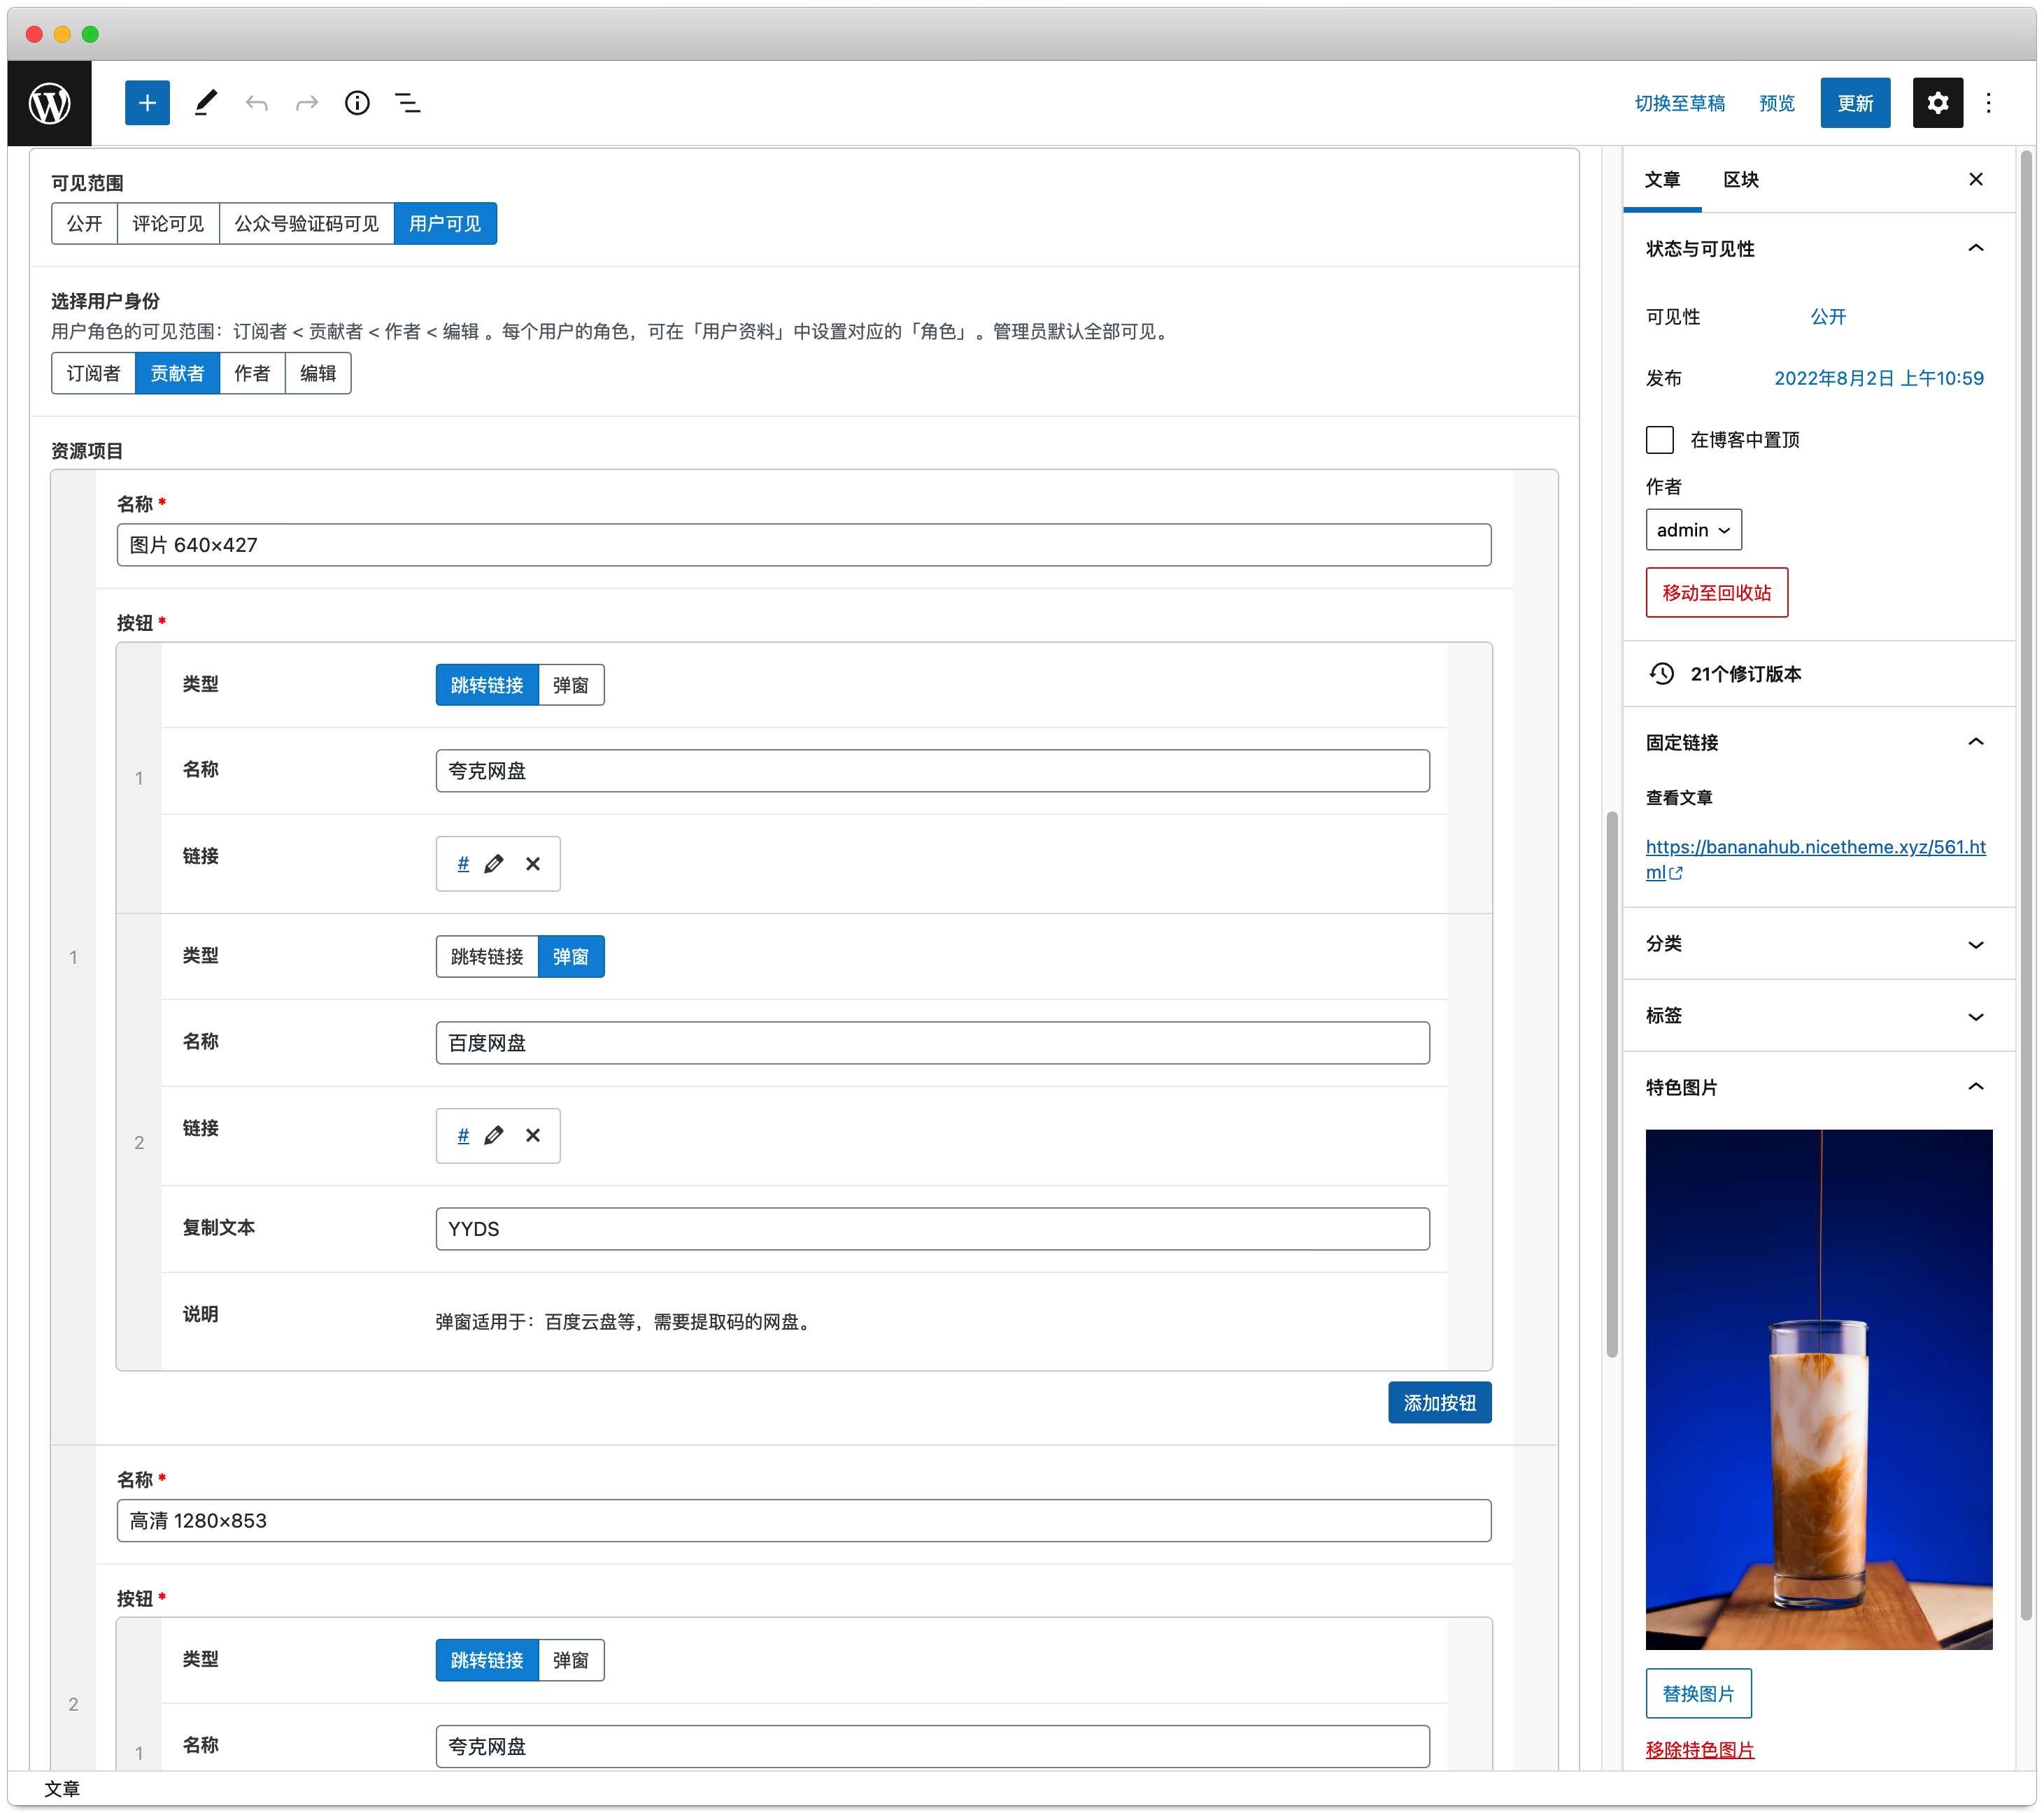Click the YYDS copy text field
Viewport: 2044px width, 1813px height.
click(932, 1229)
